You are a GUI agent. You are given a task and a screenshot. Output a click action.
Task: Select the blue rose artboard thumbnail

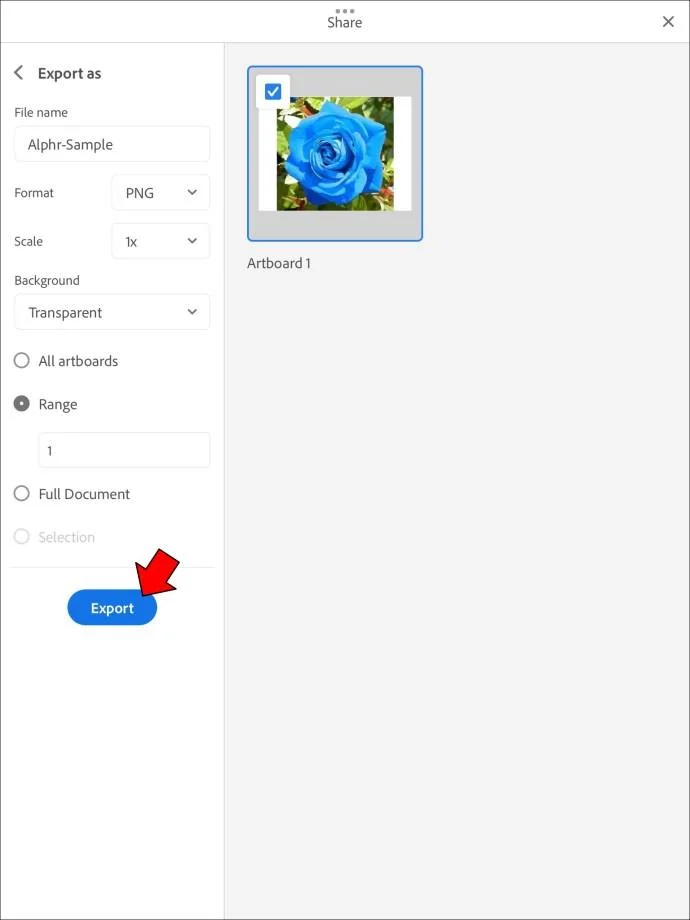pyautogui.click(x=335, y=154)
